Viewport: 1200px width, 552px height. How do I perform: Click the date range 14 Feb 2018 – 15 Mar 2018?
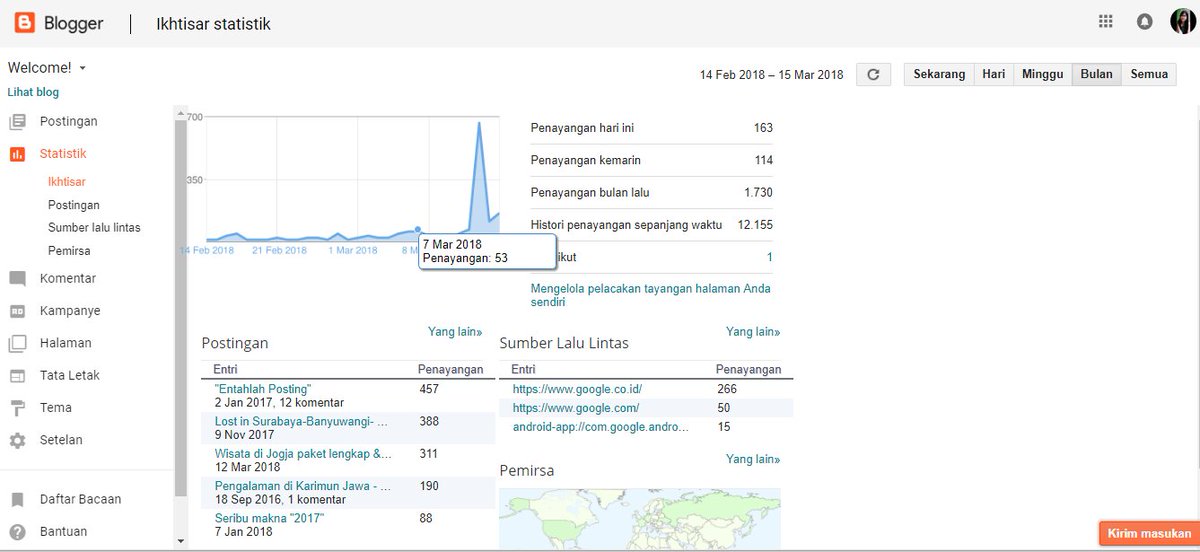(x=772, y=75)
